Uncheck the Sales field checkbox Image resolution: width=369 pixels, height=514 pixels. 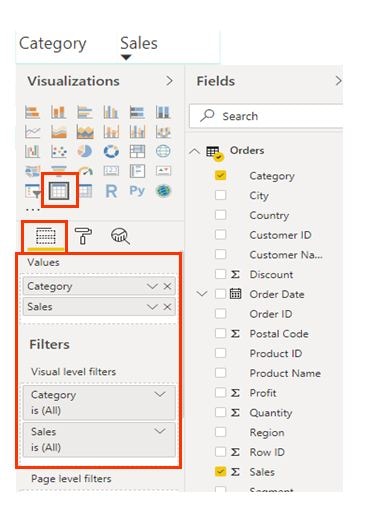click(220, 471)
